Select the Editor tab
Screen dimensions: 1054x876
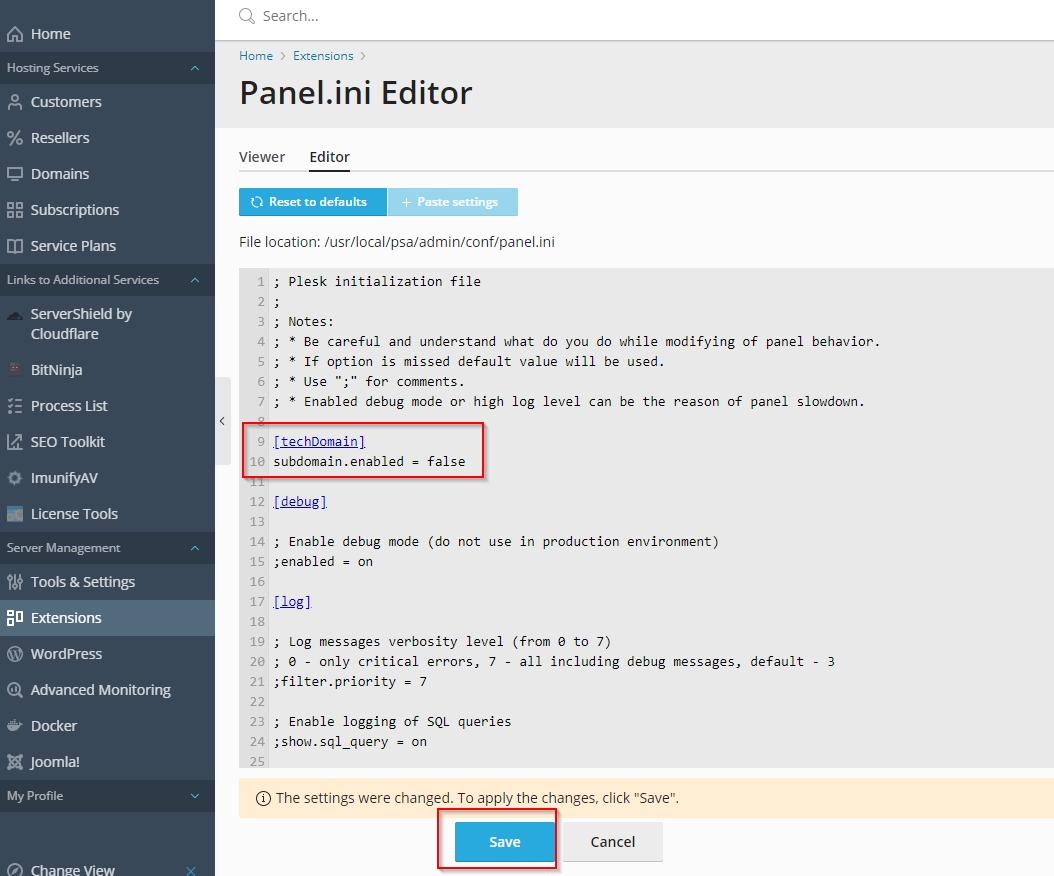[329, 157]
